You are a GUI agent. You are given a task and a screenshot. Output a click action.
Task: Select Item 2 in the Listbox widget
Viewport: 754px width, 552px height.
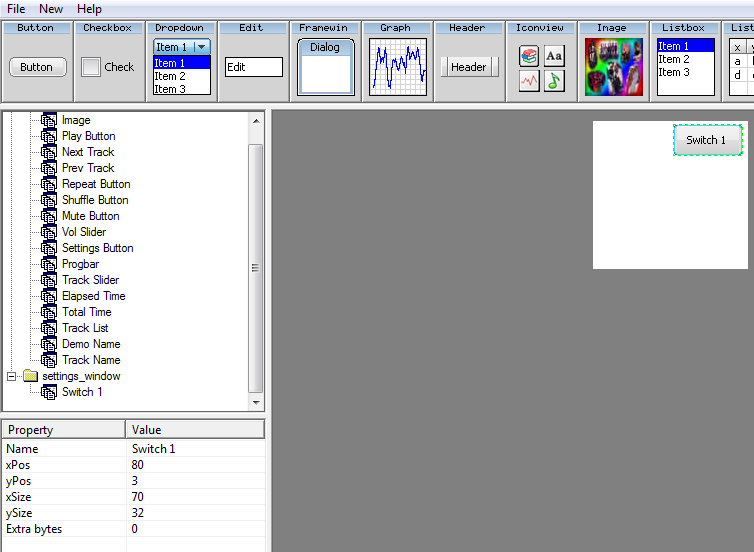(x=674, y=59)
